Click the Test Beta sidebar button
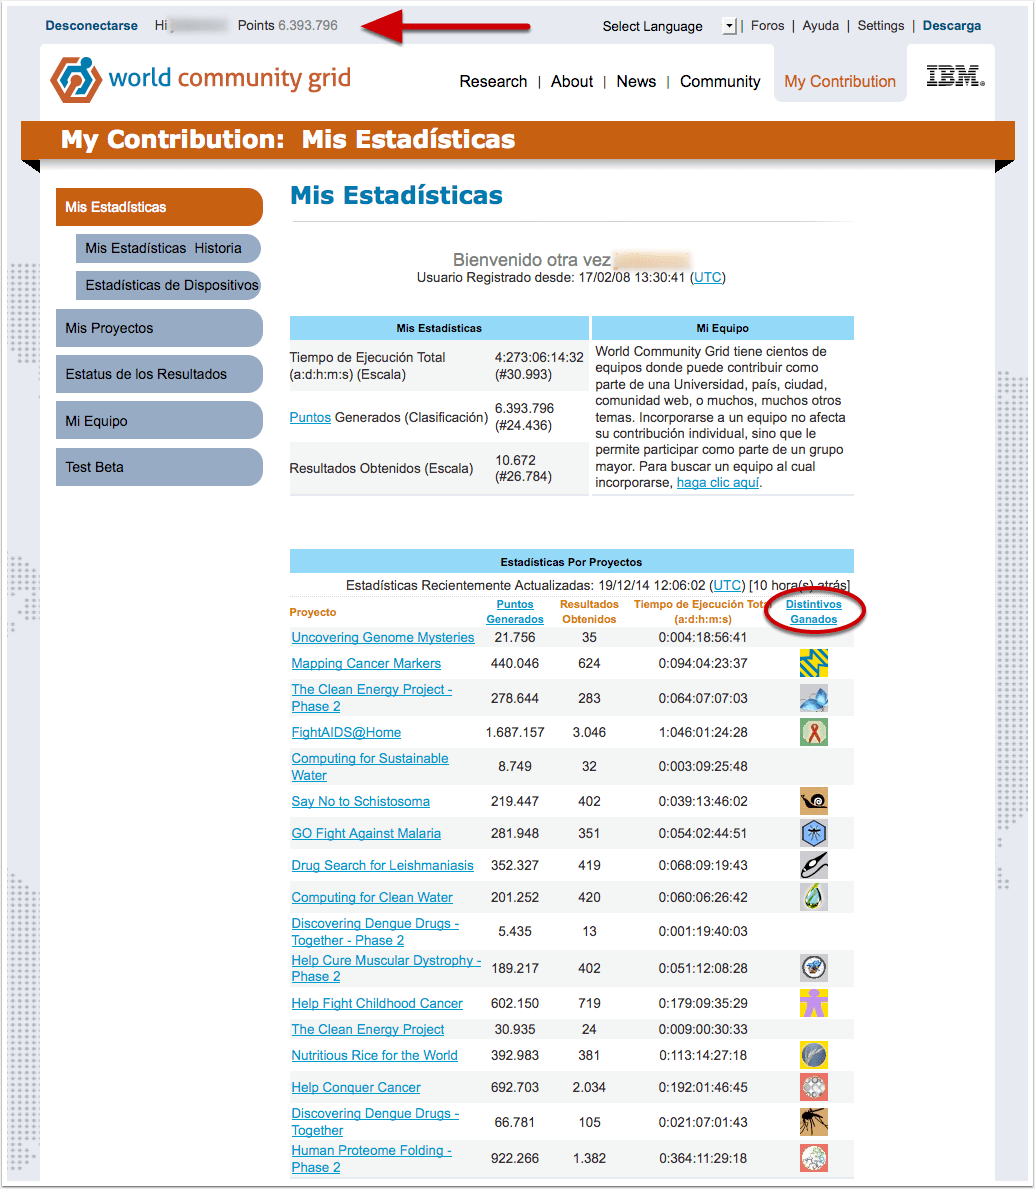Screen dimensions: 1035x1189 (159, 467)
